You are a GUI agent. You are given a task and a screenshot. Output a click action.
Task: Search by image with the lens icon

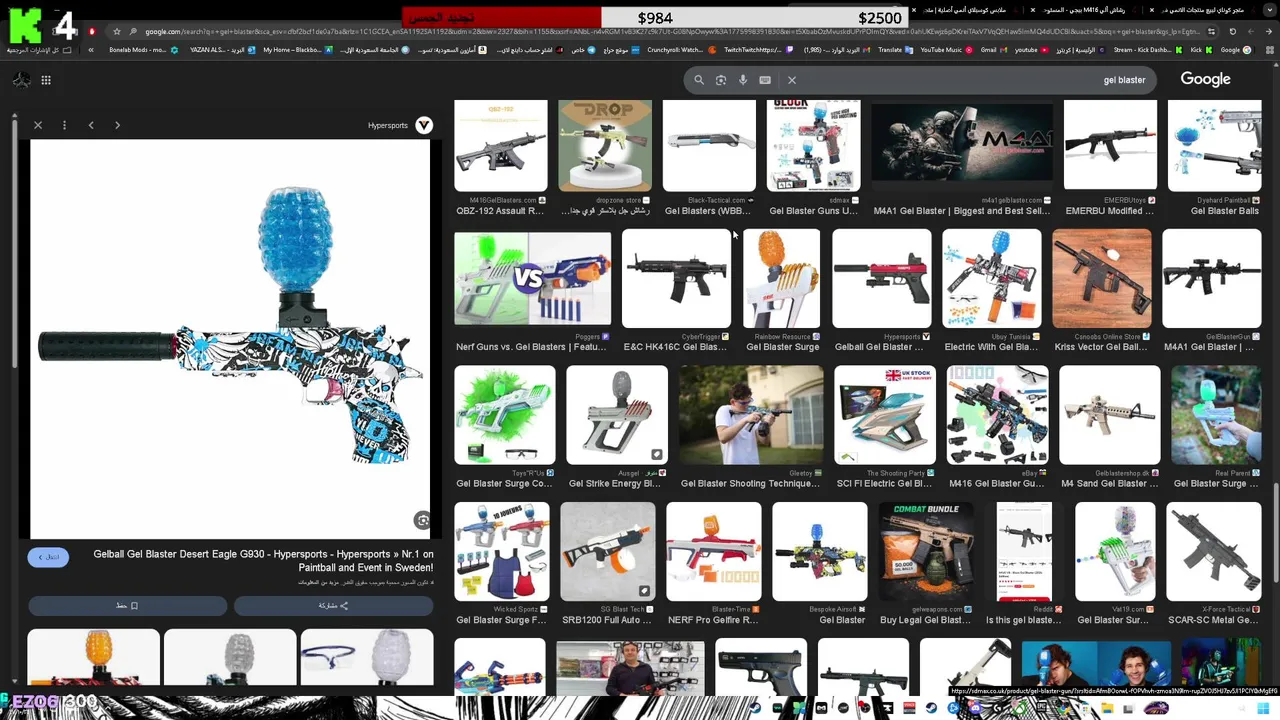click(x=721, y=80)
